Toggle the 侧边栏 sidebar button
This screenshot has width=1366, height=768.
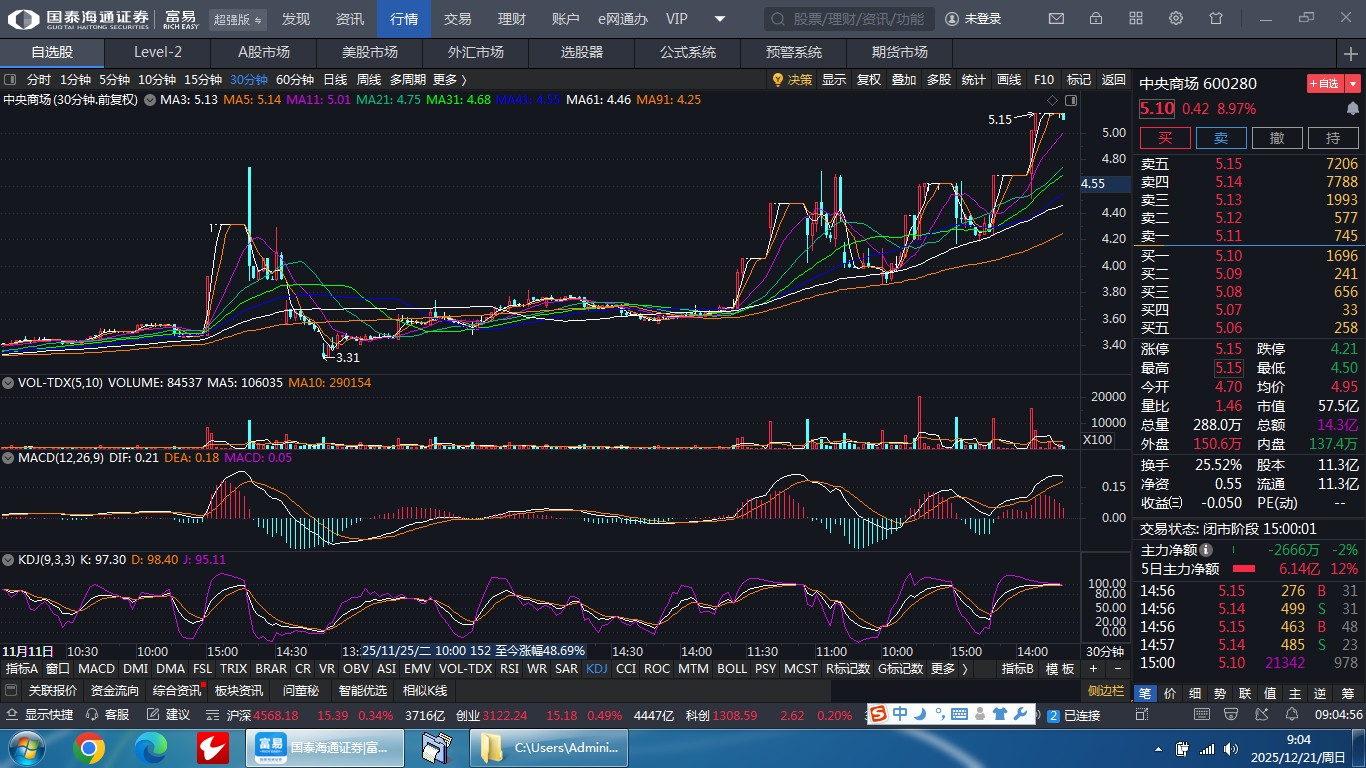click(1106, 691)
